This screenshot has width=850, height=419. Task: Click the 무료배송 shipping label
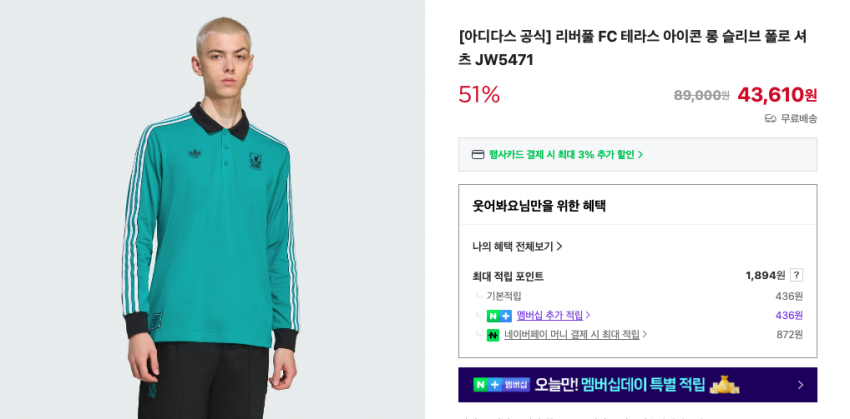click(x=799, y=119)
